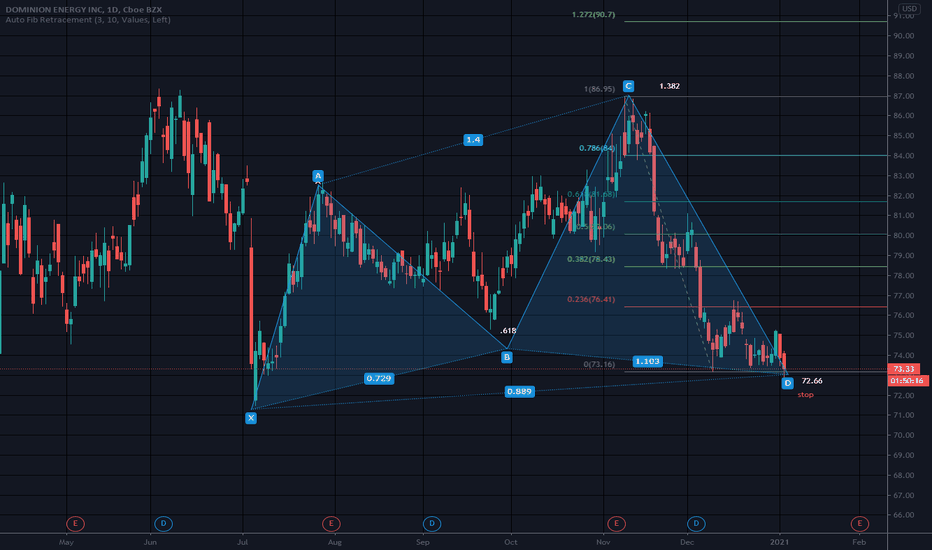The image size is (932, 550).
Task: Click the 0(73.16) fib level label
Action: 599,364
